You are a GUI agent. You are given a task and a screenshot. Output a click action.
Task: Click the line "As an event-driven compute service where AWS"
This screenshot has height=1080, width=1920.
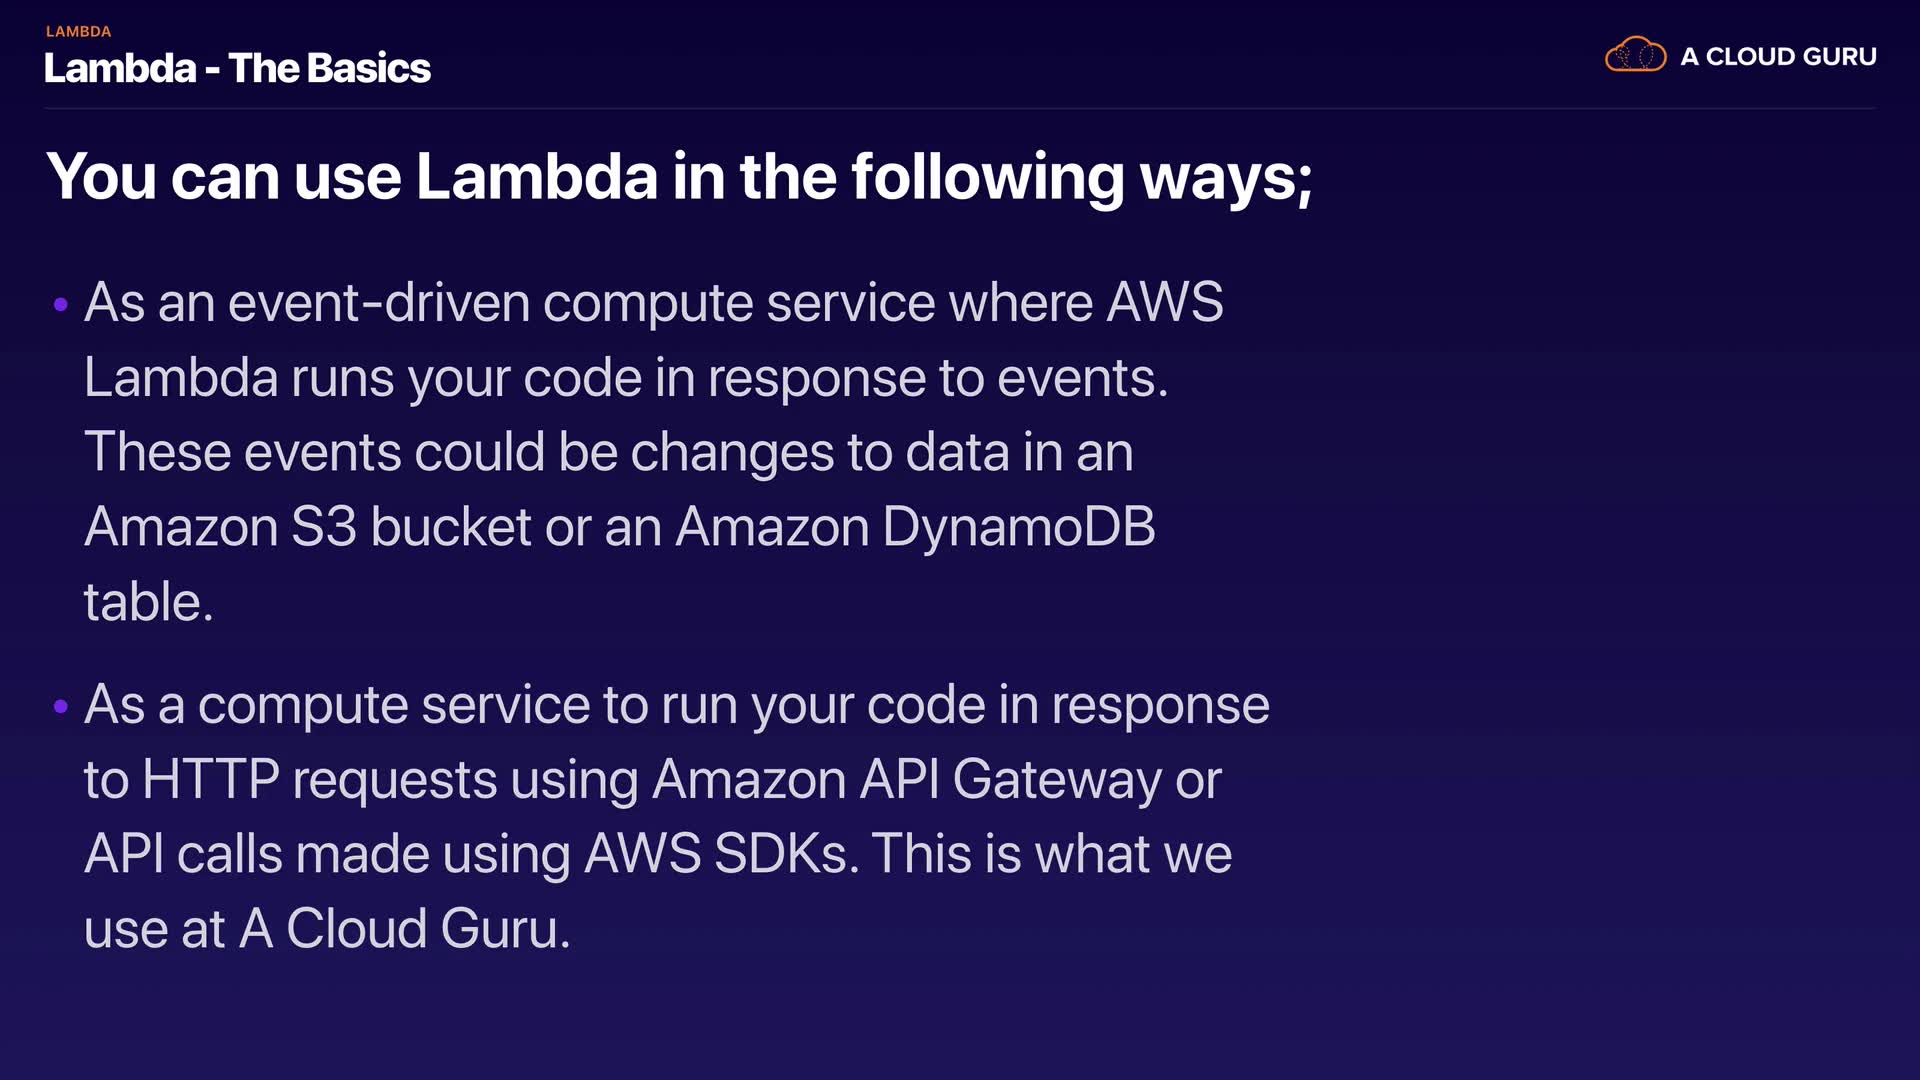(x=653, y=302)
